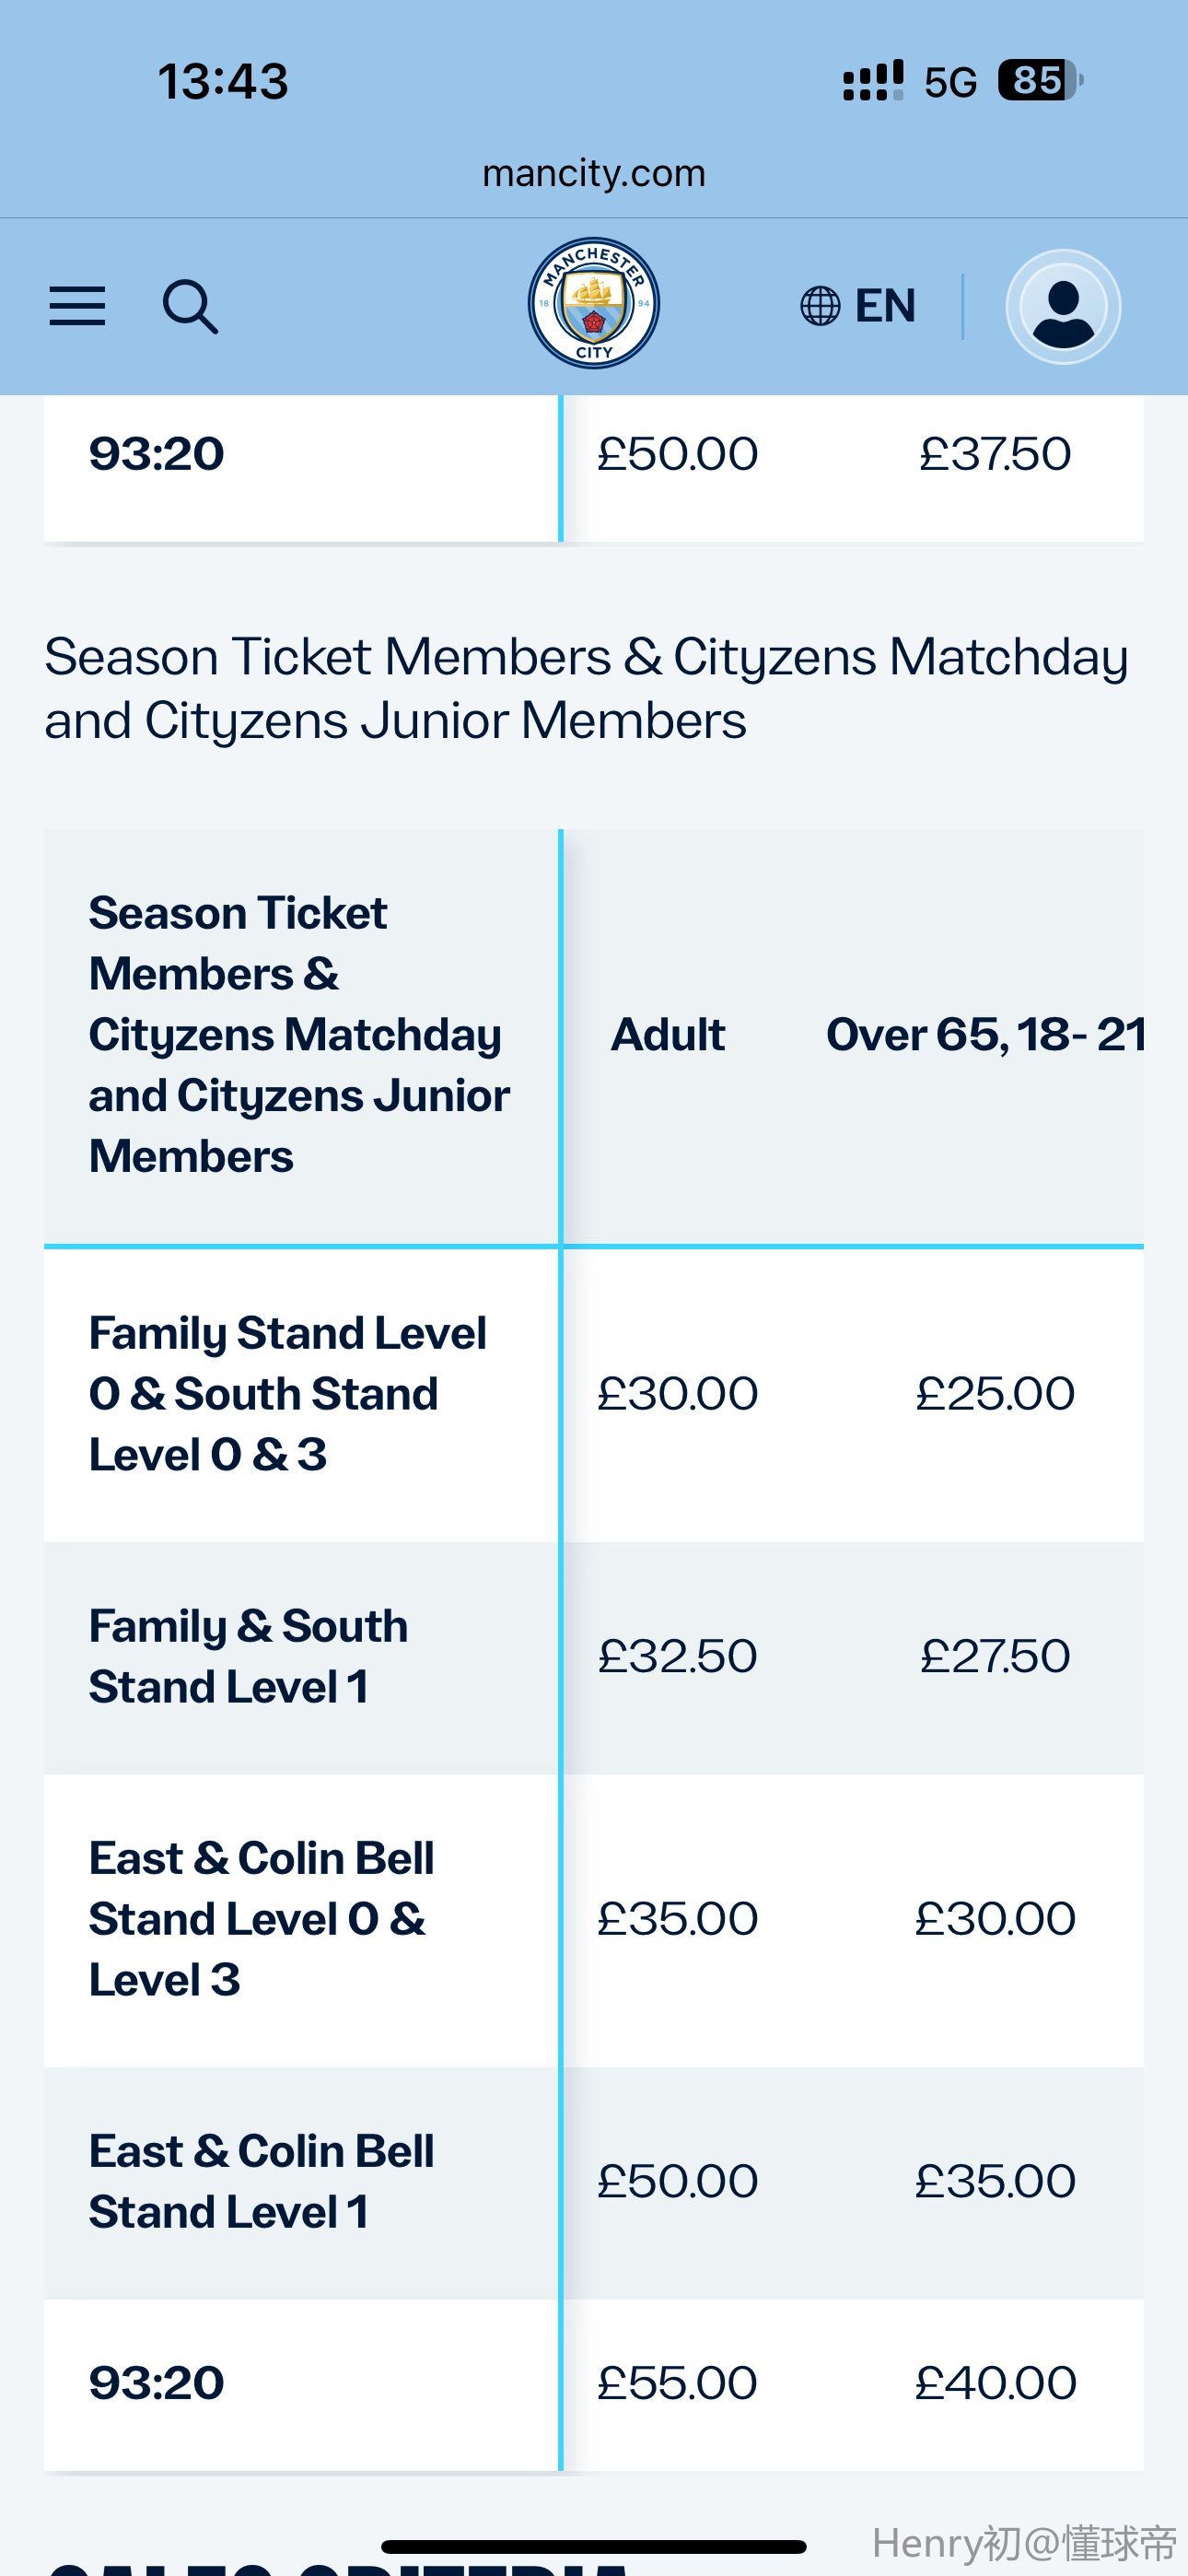Tap the 13:43 clock in status bar
Image resolution: width=1188 pixels, height=2576 pixels.
[x=223, y=81]
